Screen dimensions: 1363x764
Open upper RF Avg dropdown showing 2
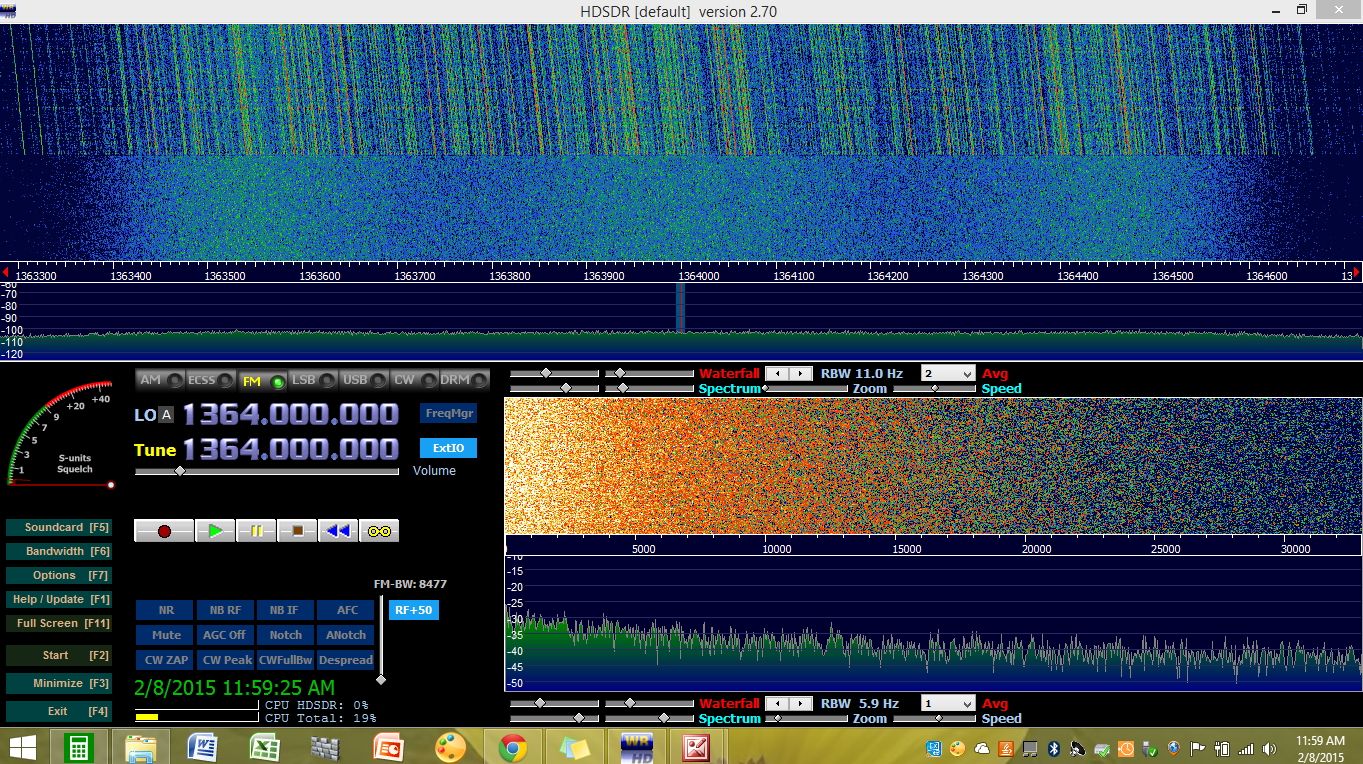coord(947,373)
